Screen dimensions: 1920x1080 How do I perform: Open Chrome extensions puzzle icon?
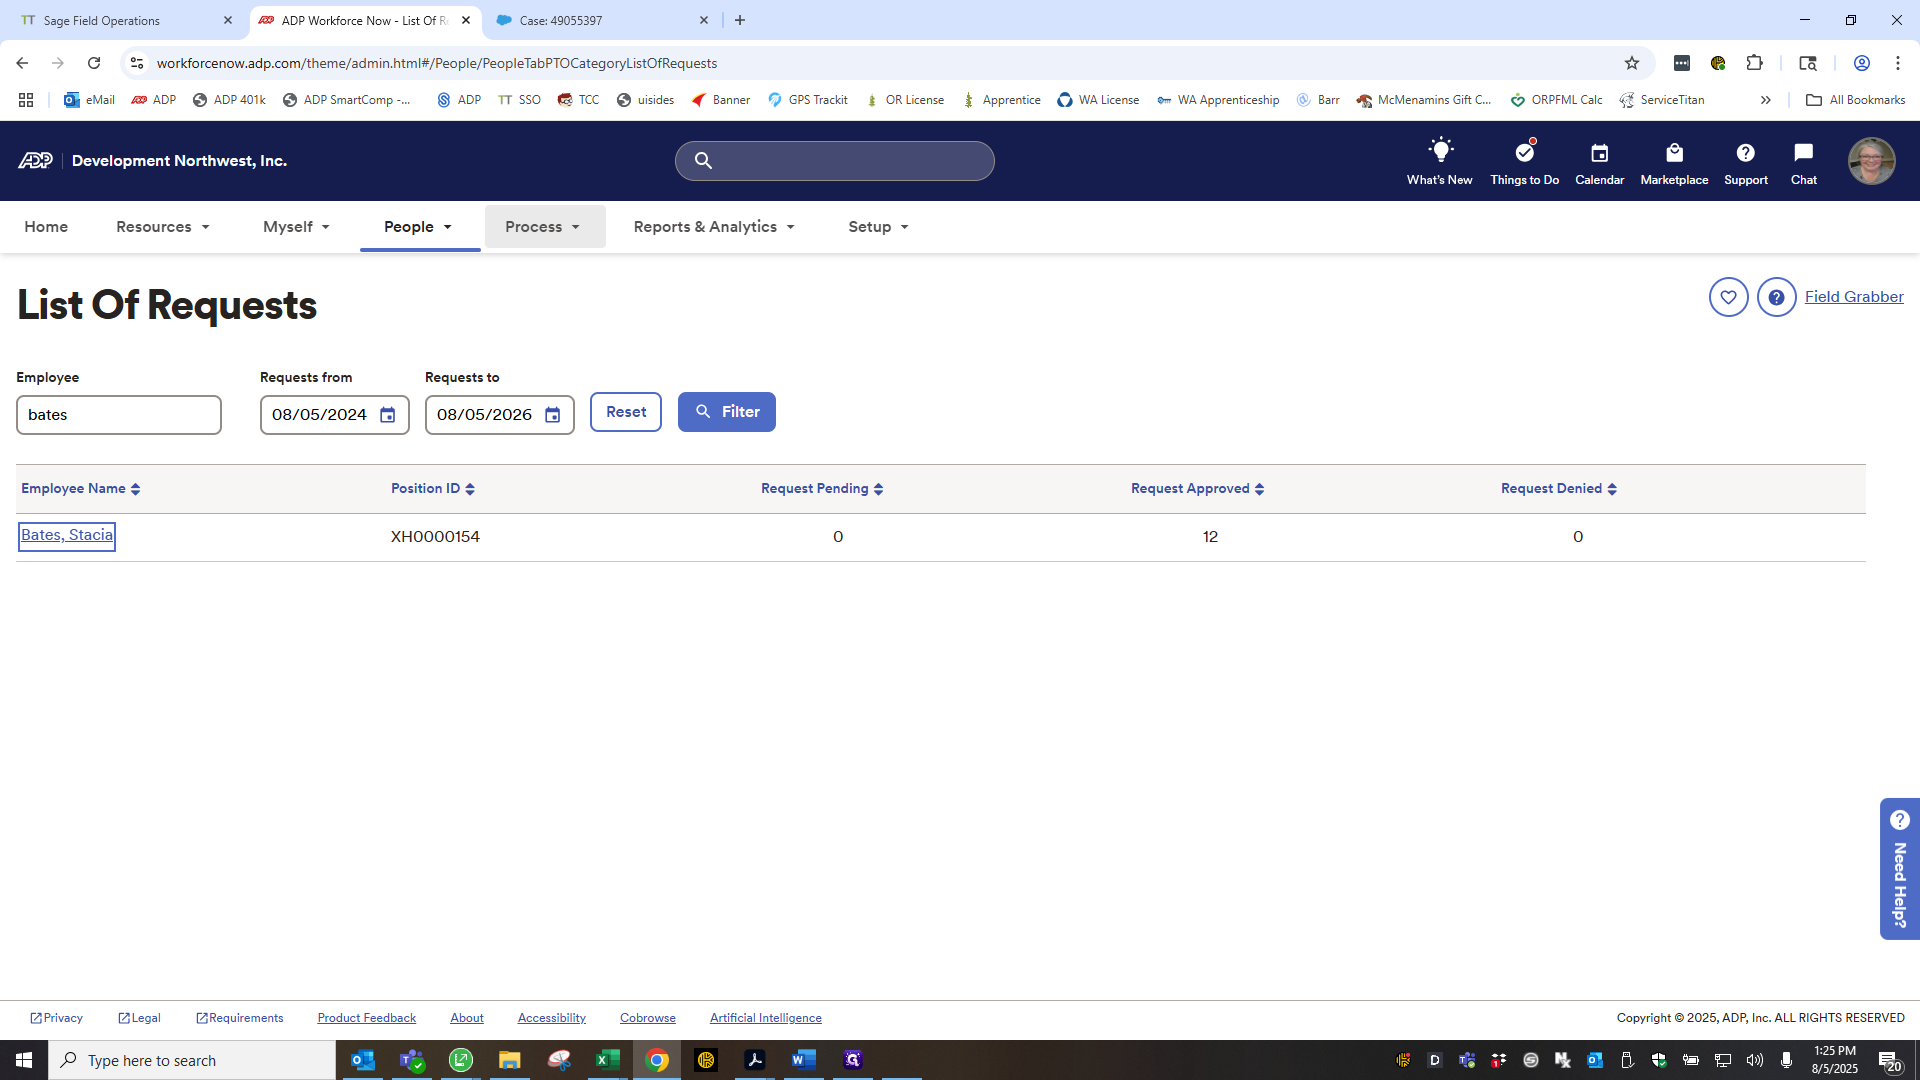(1754, 63)
